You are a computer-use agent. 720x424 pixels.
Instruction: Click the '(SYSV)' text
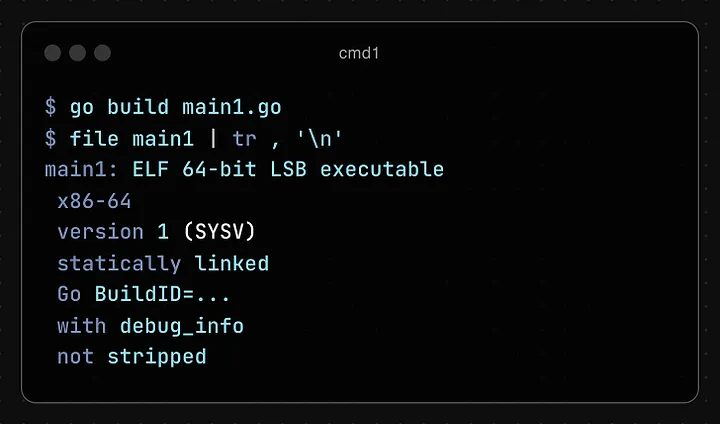coord(219,232)
